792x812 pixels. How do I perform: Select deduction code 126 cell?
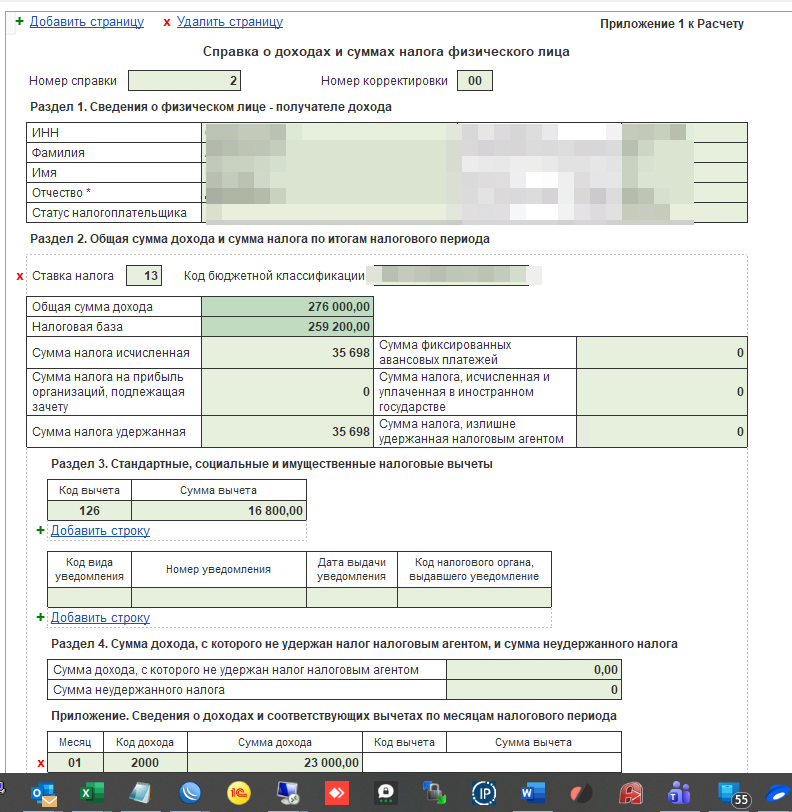click(x=89, y=510)
